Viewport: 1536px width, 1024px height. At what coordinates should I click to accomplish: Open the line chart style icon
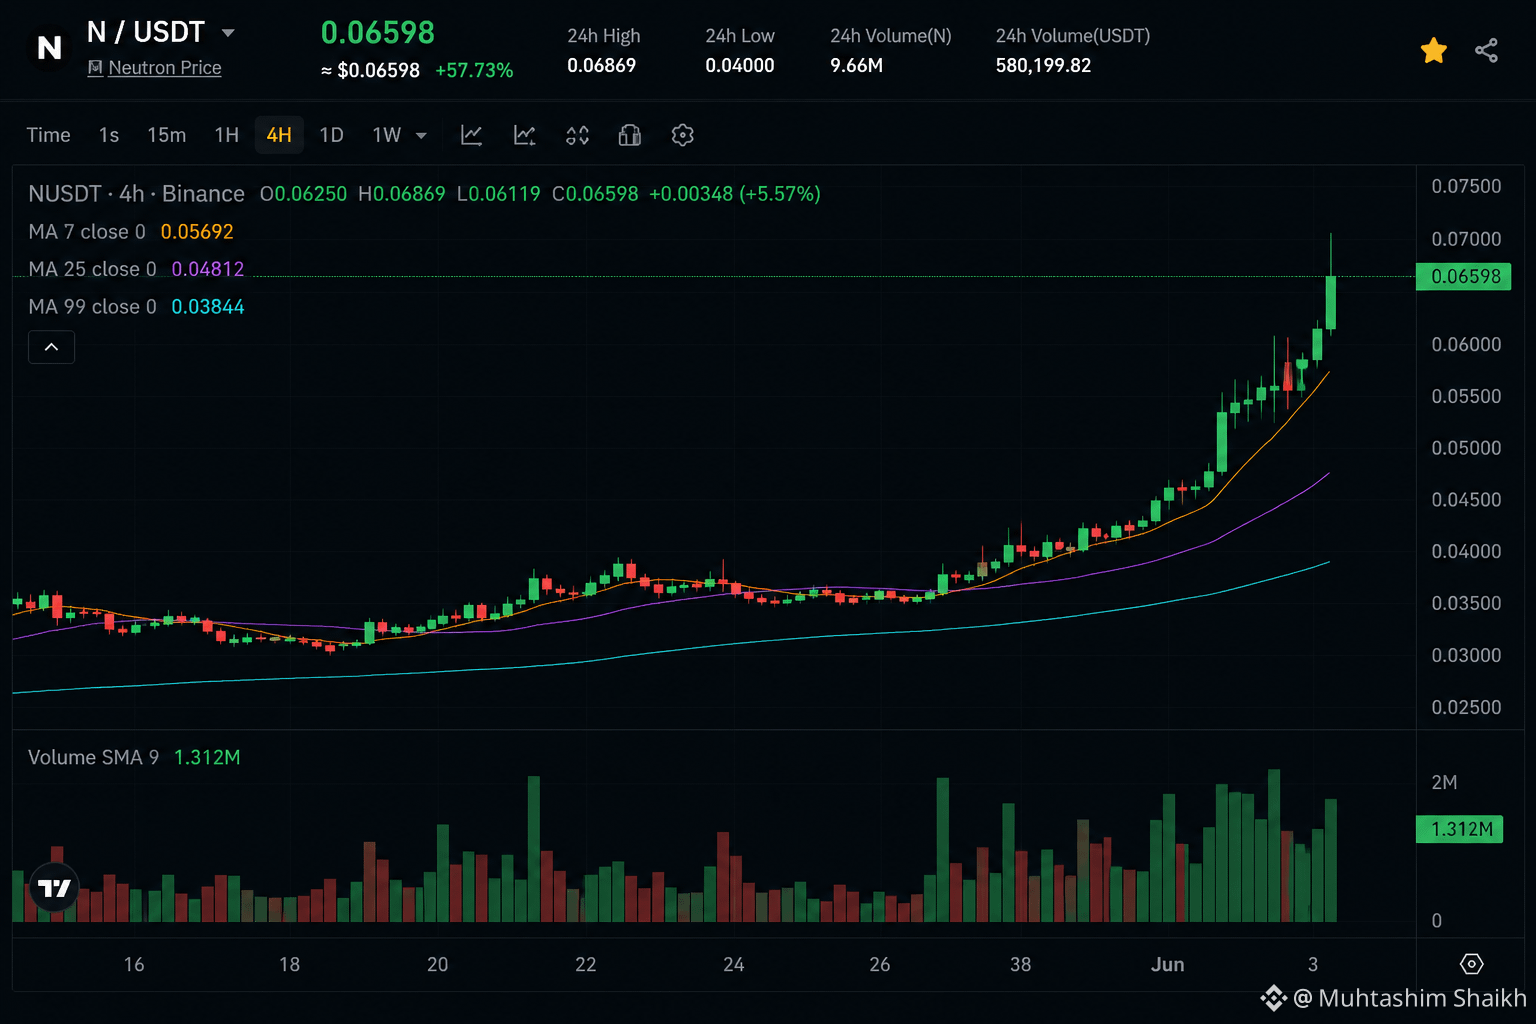(471, 135)
